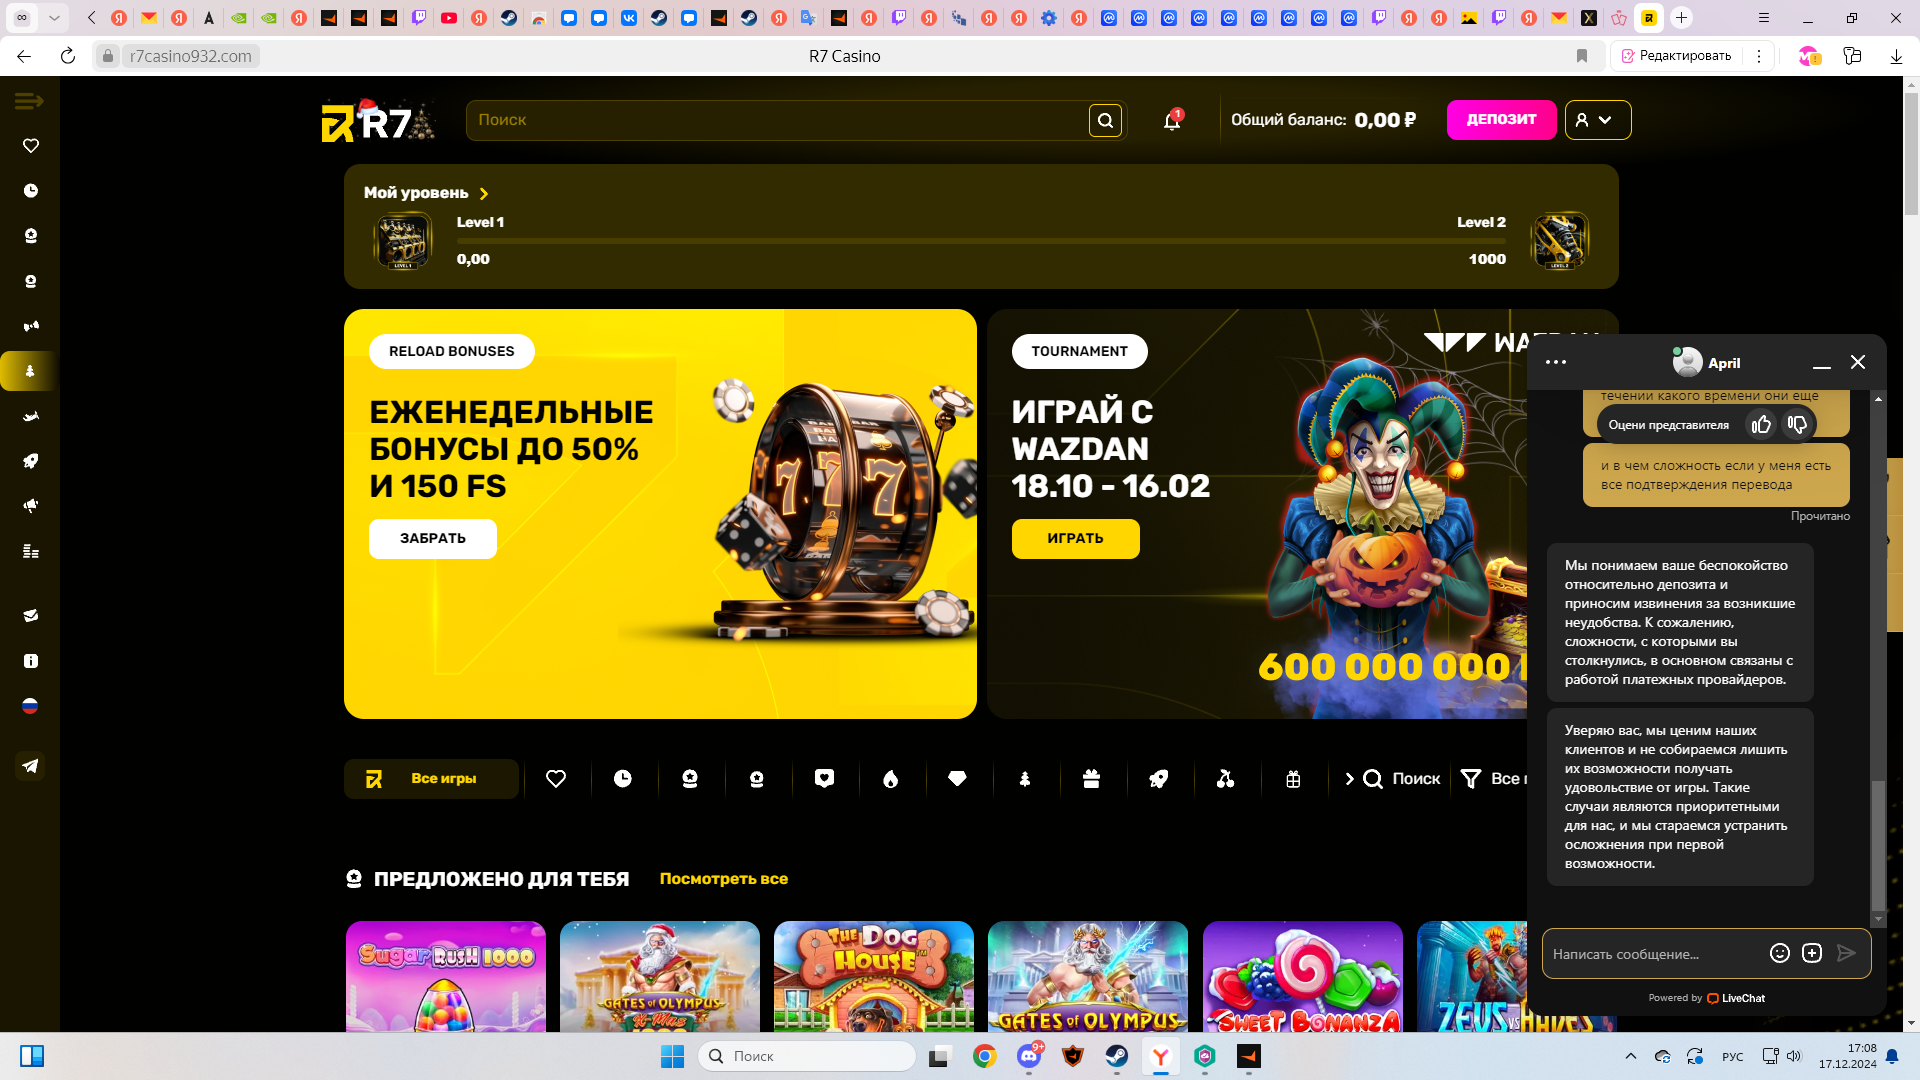The image size is (1920, 1080).
Task: Open the info icon in sidebar
Action: (31, 661)
